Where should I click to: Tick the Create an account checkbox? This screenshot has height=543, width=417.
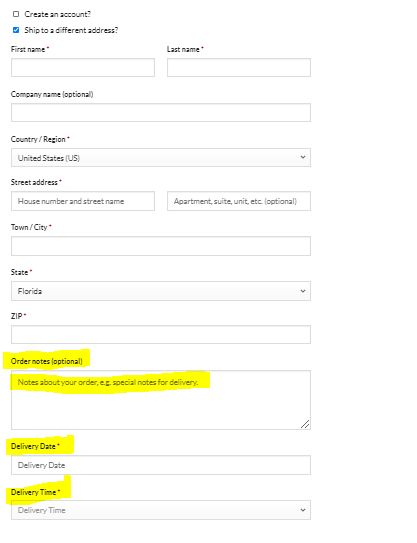pyautogui.click(x=16, y=14)
